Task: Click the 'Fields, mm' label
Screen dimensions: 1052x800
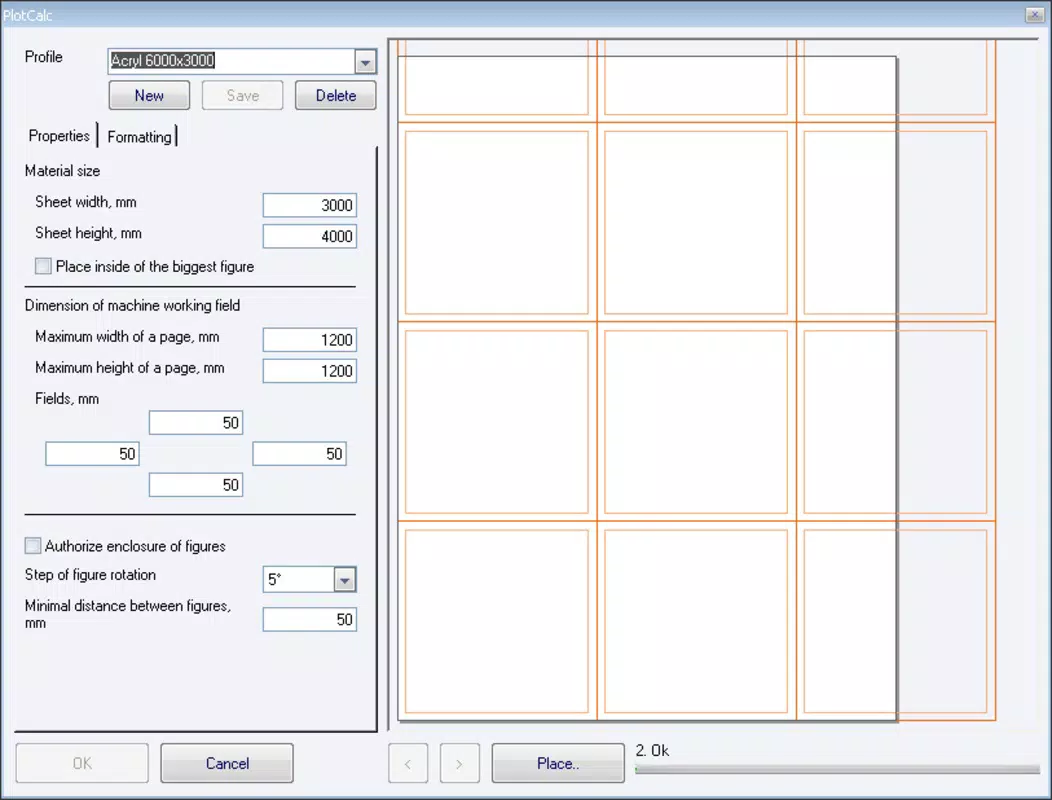Action: pos(67,399)
